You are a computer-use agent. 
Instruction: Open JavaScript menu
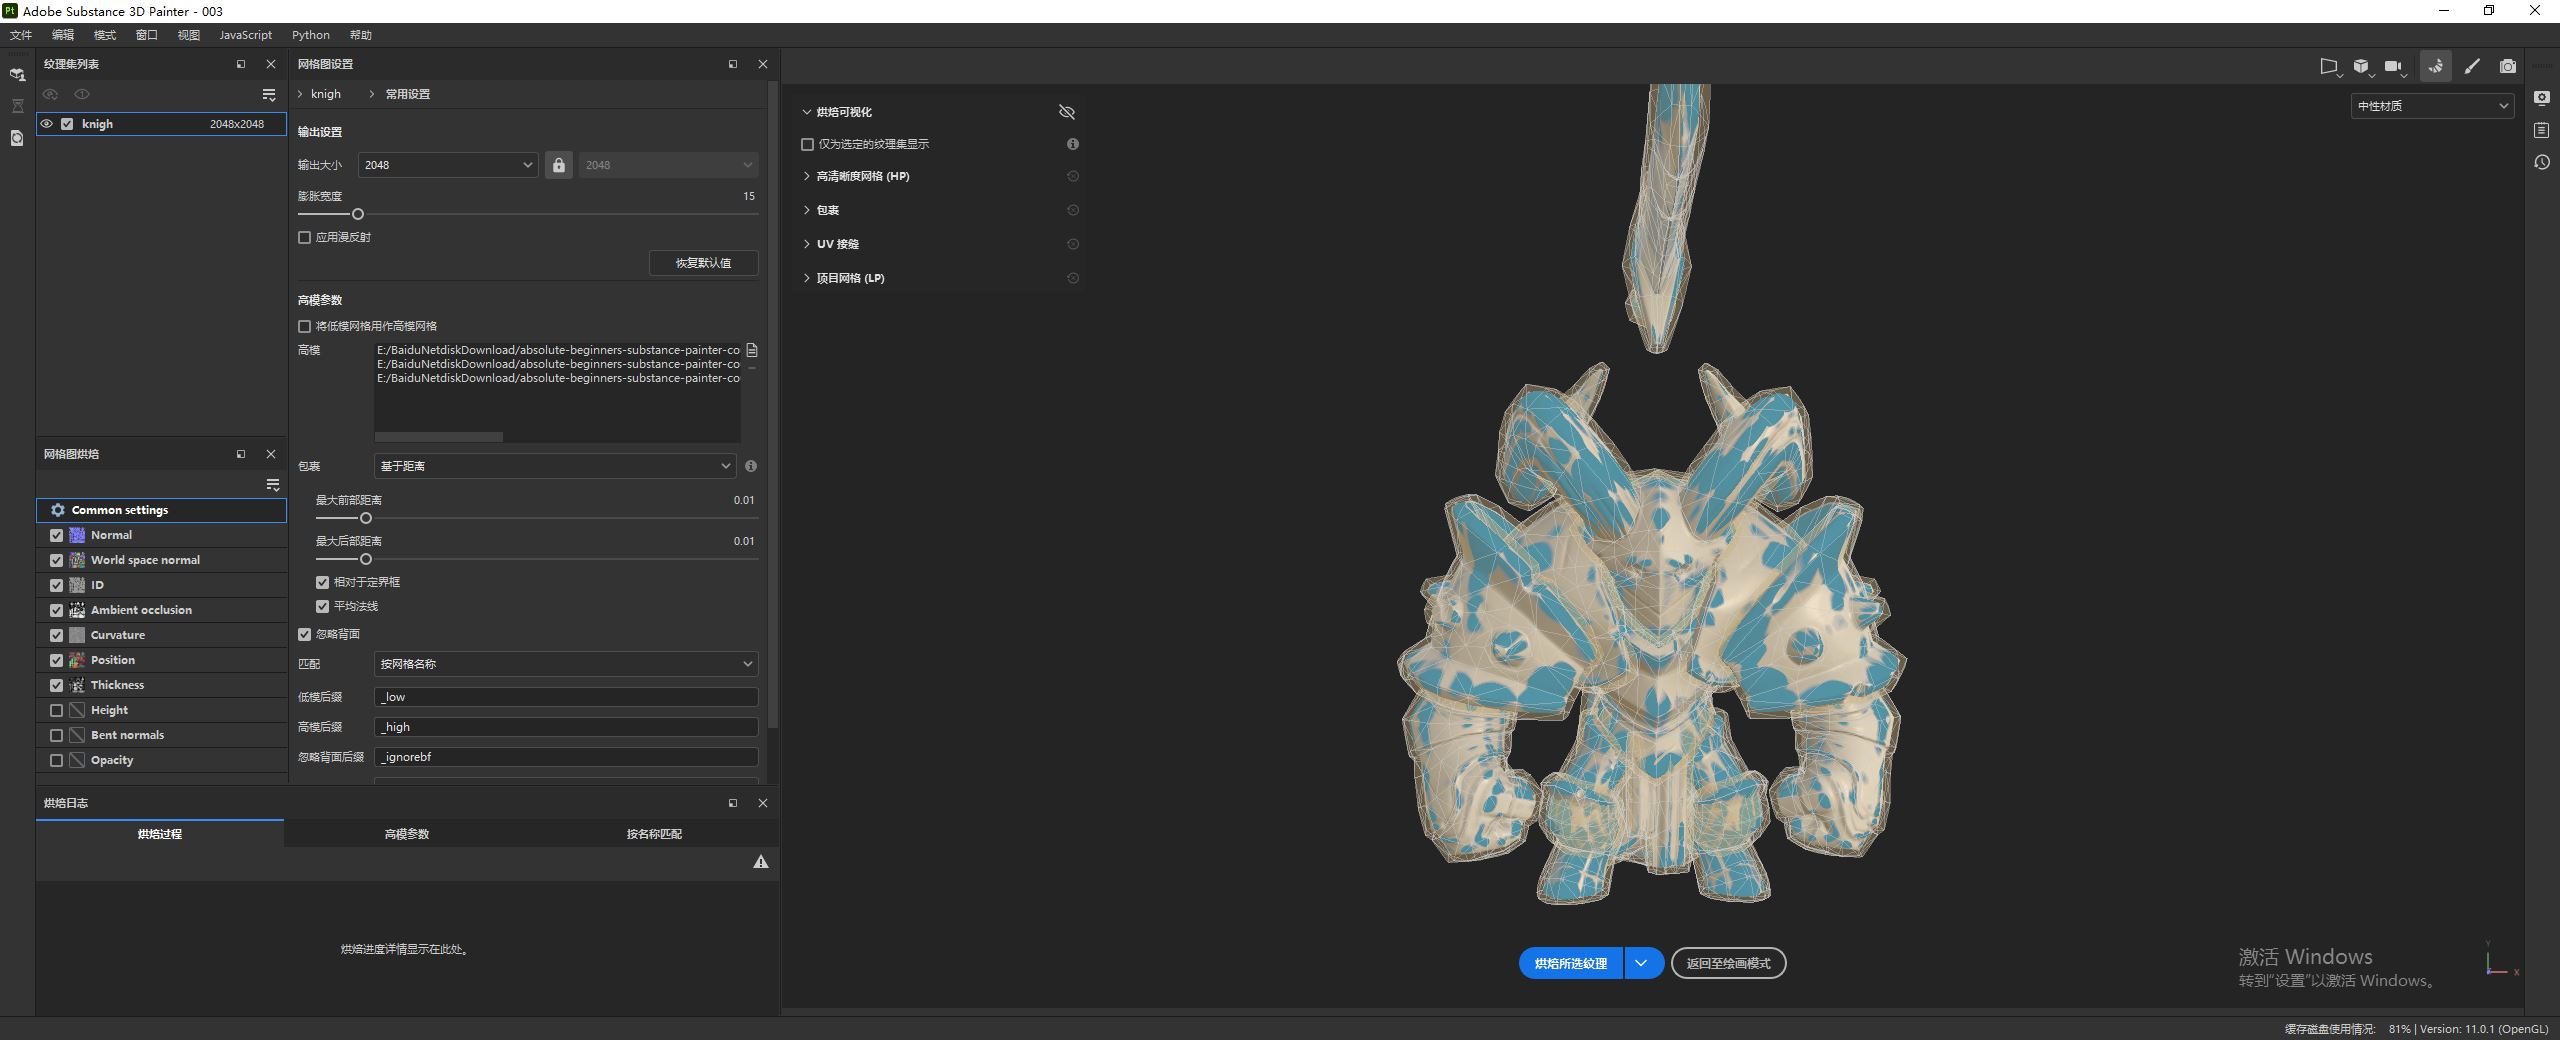point(245,35)
